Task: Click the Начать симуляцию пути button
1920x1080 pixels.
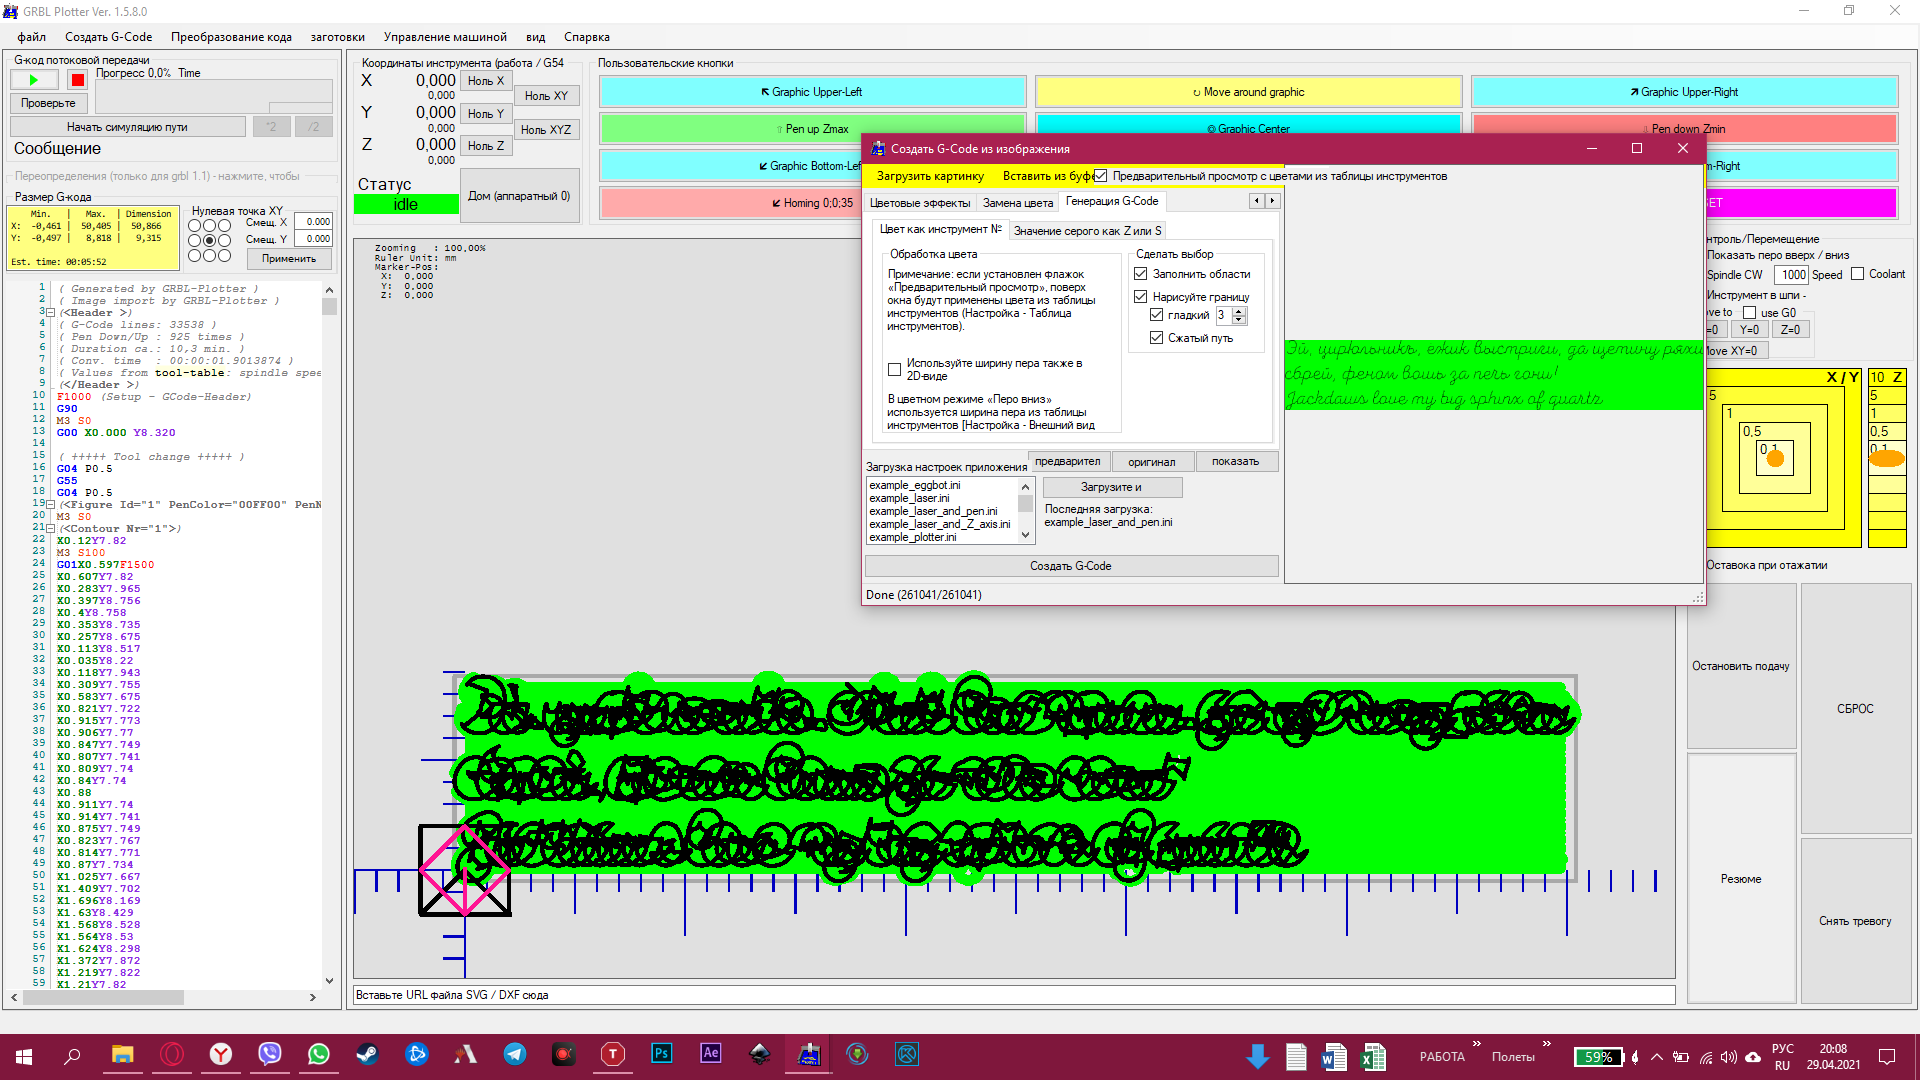Action: pyautogui.click(x=126, y=126)
